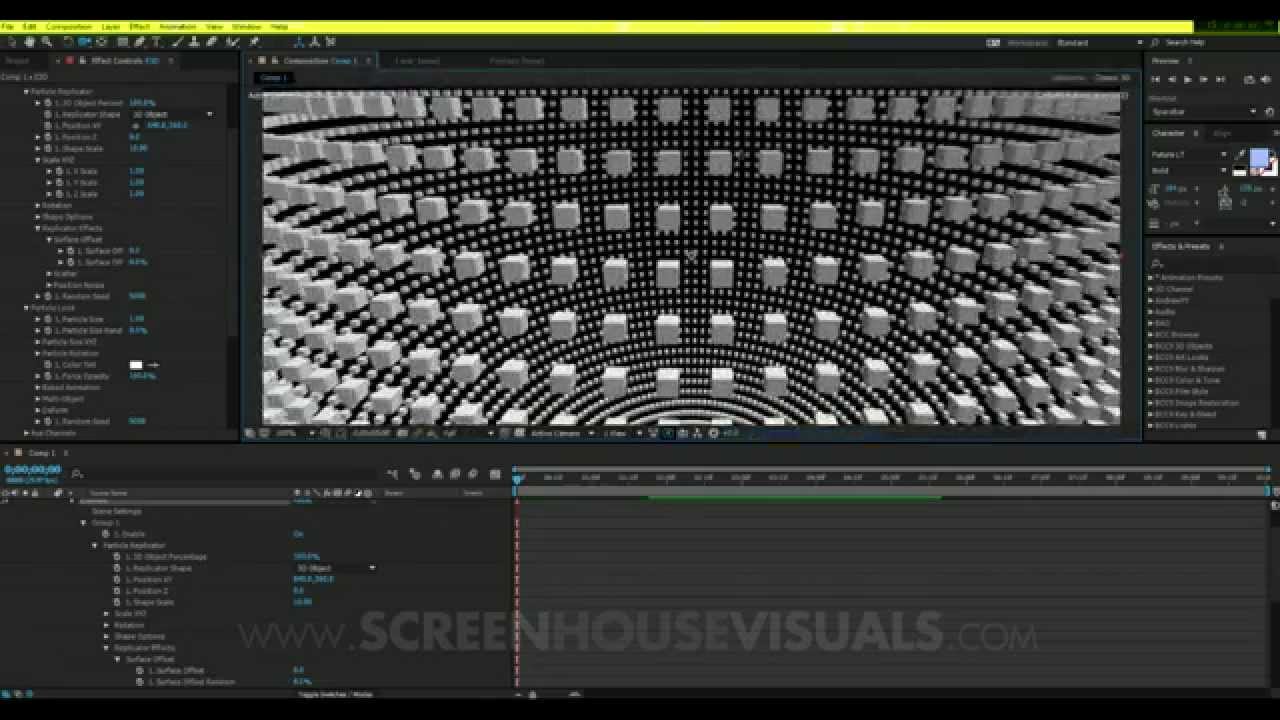Open the Workspace Standard dropdown
Image resolution: width=1280 pixels, height=720 pixels.
[x=1100, y=43]
